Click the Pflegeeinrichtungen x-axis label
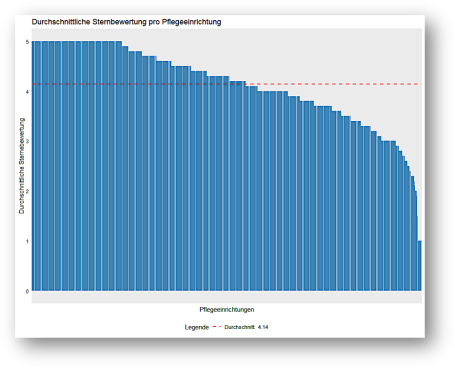The width and height of the screenshot is (455, 368). (227, 309)
